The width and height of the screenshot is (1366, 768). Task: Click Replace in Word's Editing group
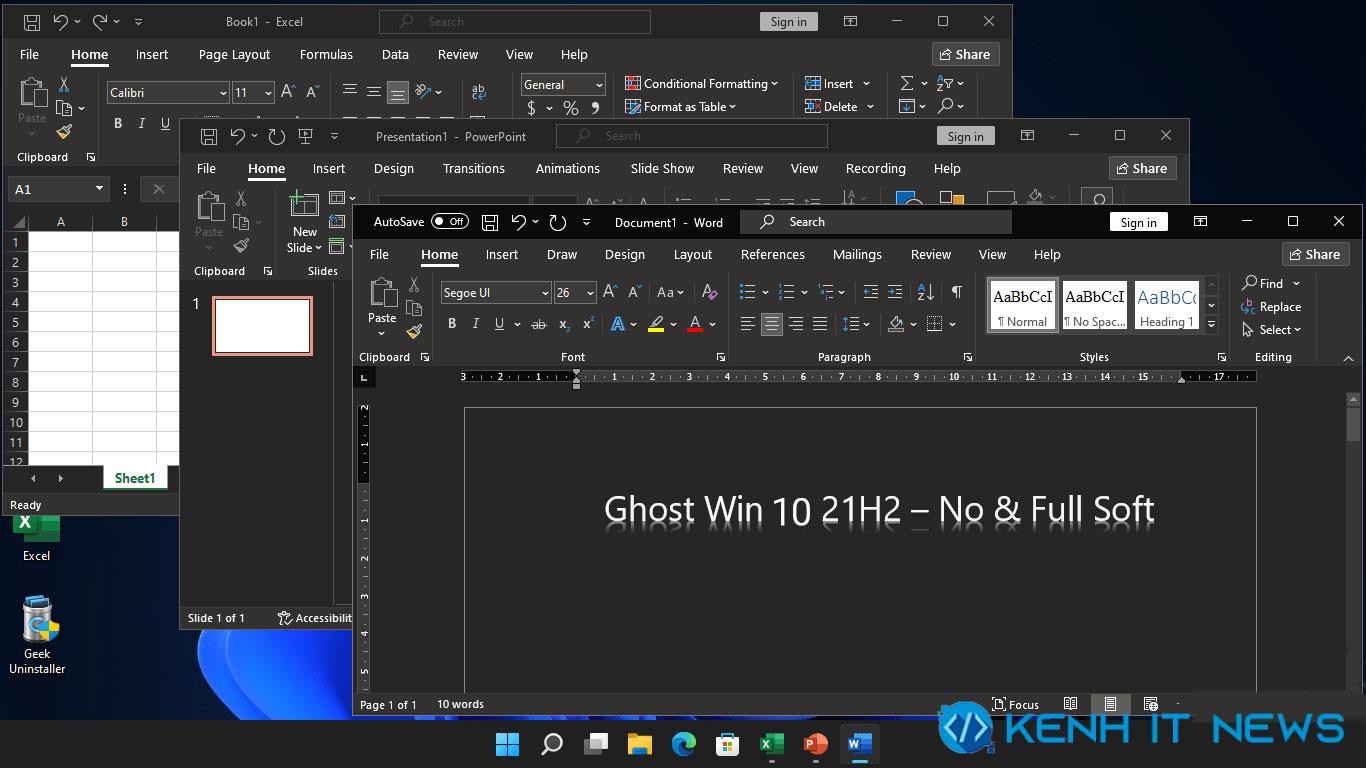click(1271, 307)
